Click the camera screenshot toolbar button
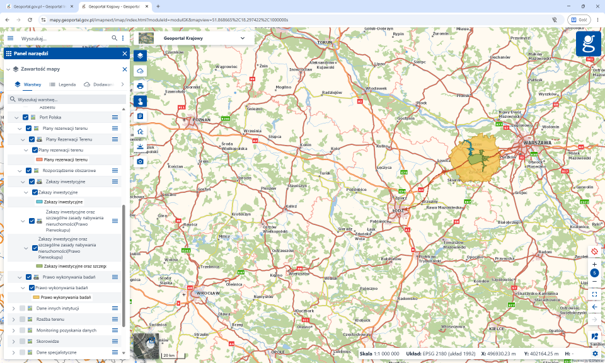The image size is (605, 363). point(140,161)
